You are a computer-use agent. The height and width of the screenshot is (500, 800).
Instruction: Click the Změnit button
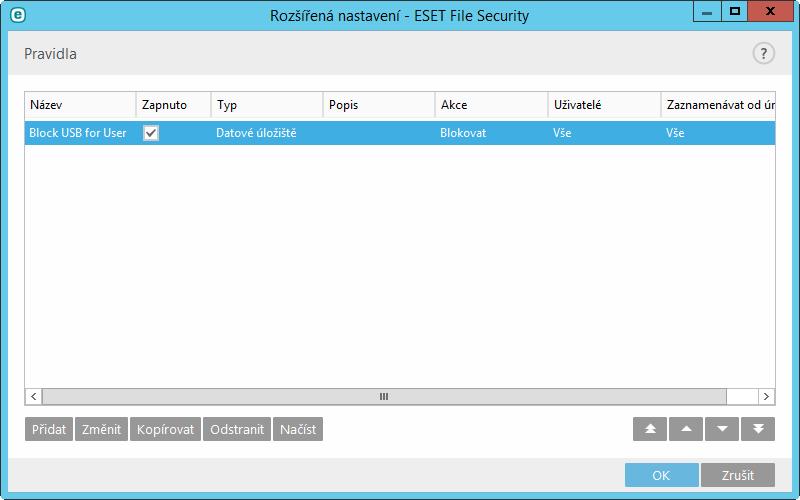pos(101,429)
